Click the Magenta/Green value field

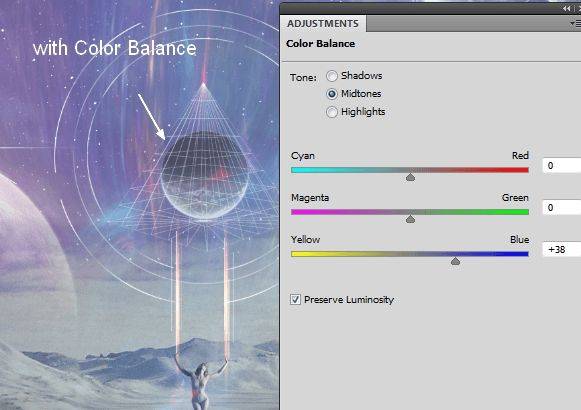[562, 207]
